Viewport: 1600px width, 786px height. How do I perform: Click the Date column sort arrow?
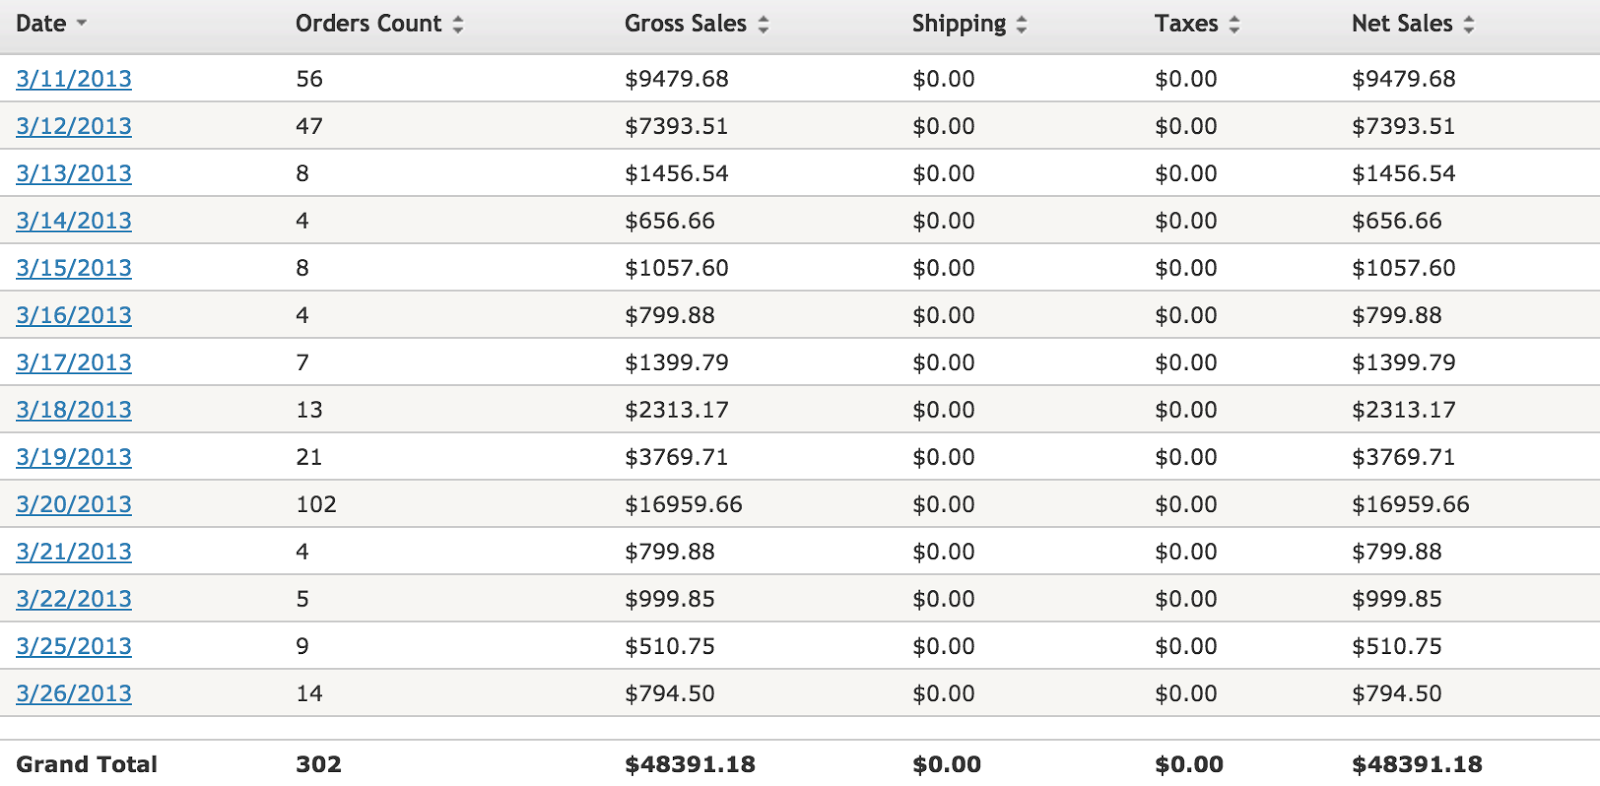click(x=82, y=24)
